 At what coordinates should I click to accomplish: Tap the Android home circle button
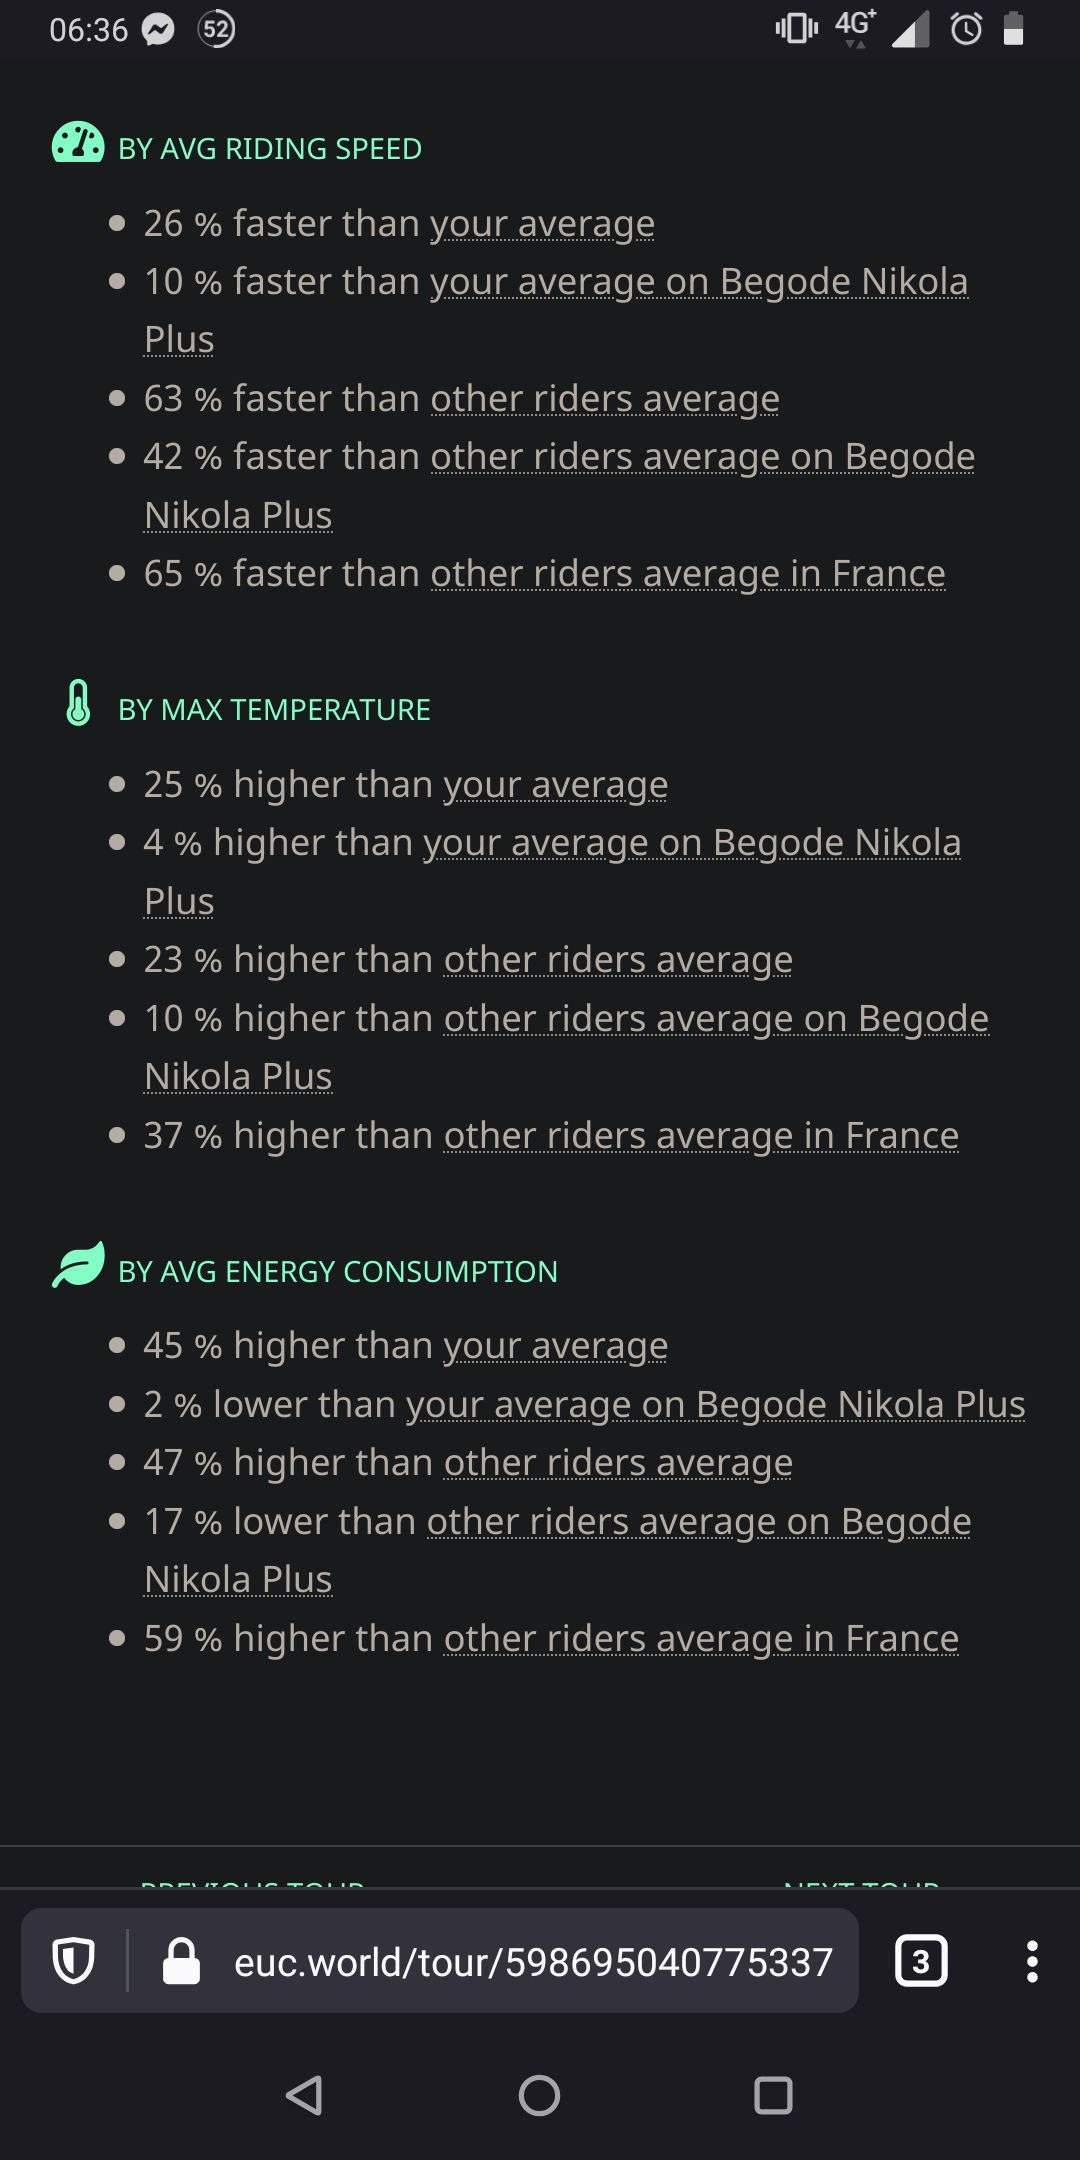[x=539, y=2095]
